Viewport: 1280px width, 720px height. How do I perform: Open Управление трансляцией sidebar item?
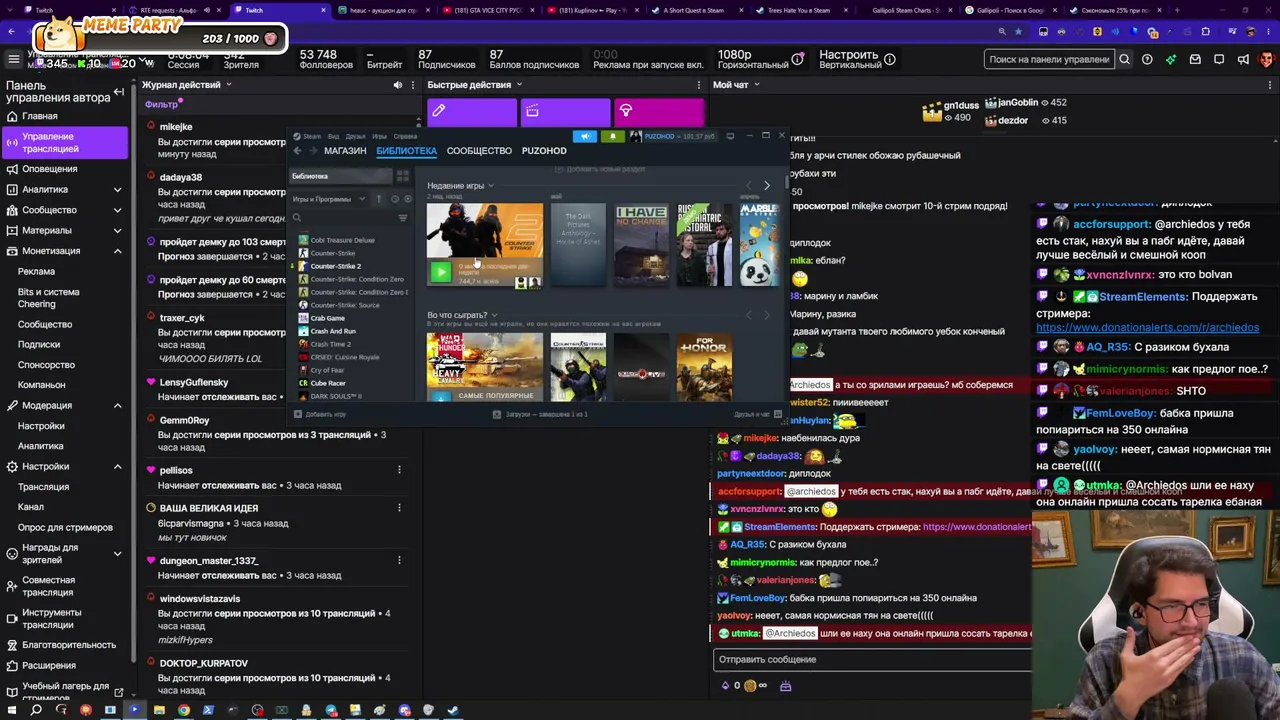click(x=64, y=143)
